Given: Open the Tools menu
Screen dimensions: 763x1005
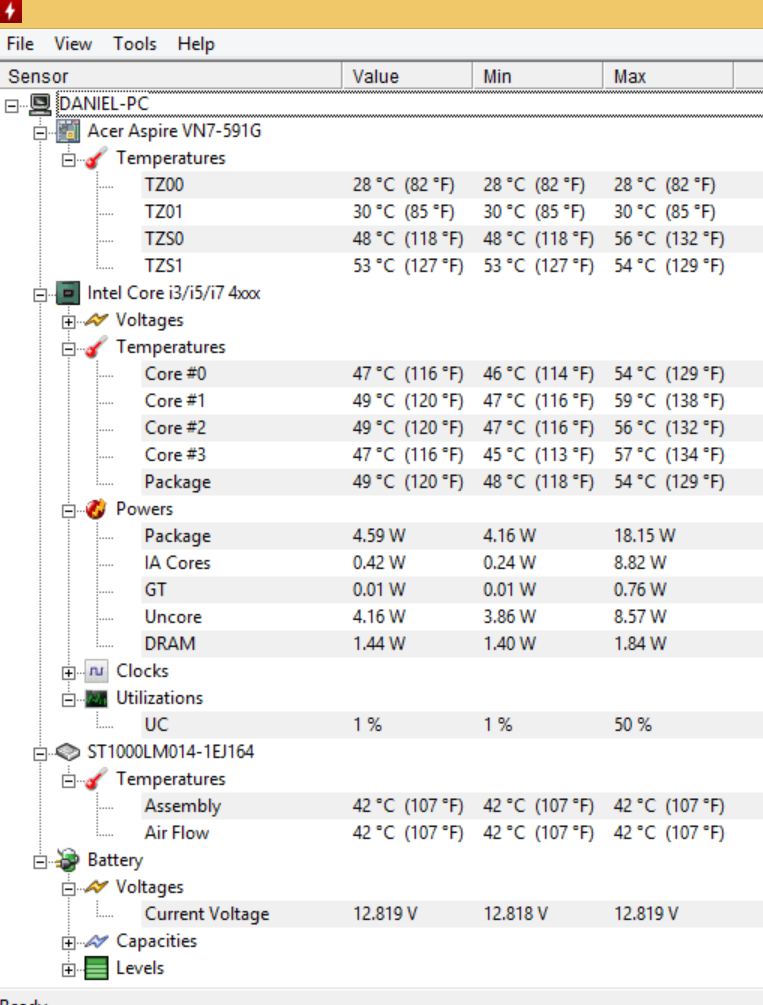Looking at the screenshot, I should (x=134, y=44).
